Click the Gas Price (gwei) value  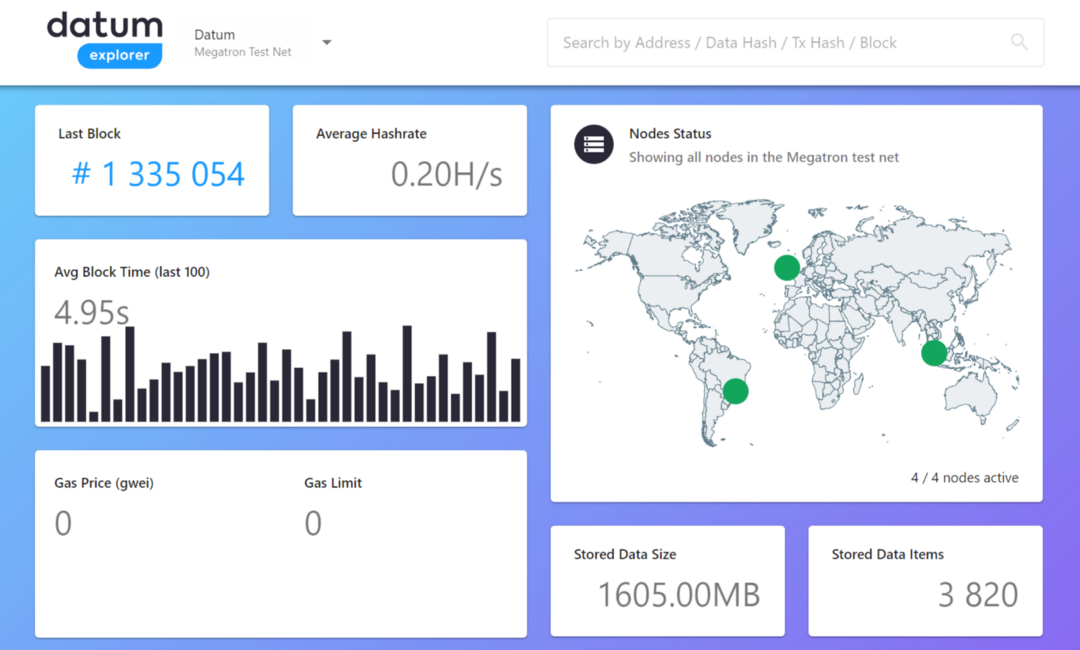(x=63, y=523)
